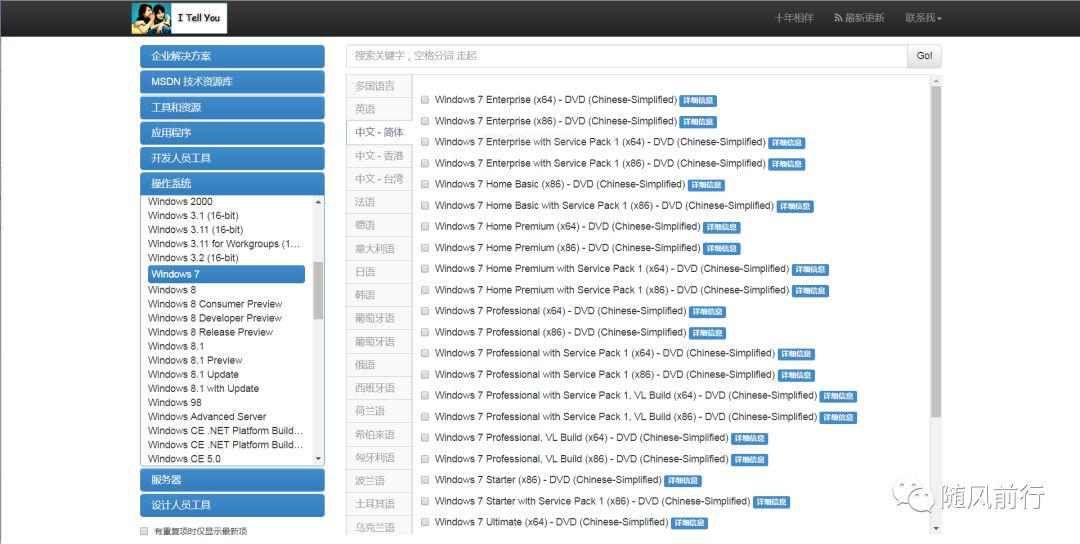The height and width of the screenshot is (544, 1080).
Task: Open 详细信息 for Enterprise with SP1 (x64)
Action: click(787, 143)
